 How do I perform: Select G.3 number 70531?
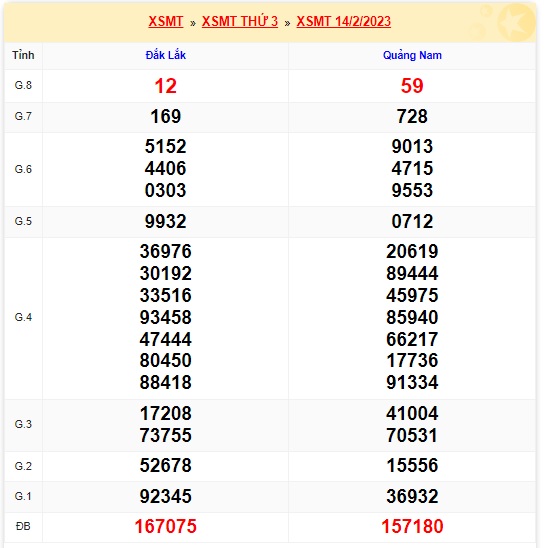(x=412, y=435)
